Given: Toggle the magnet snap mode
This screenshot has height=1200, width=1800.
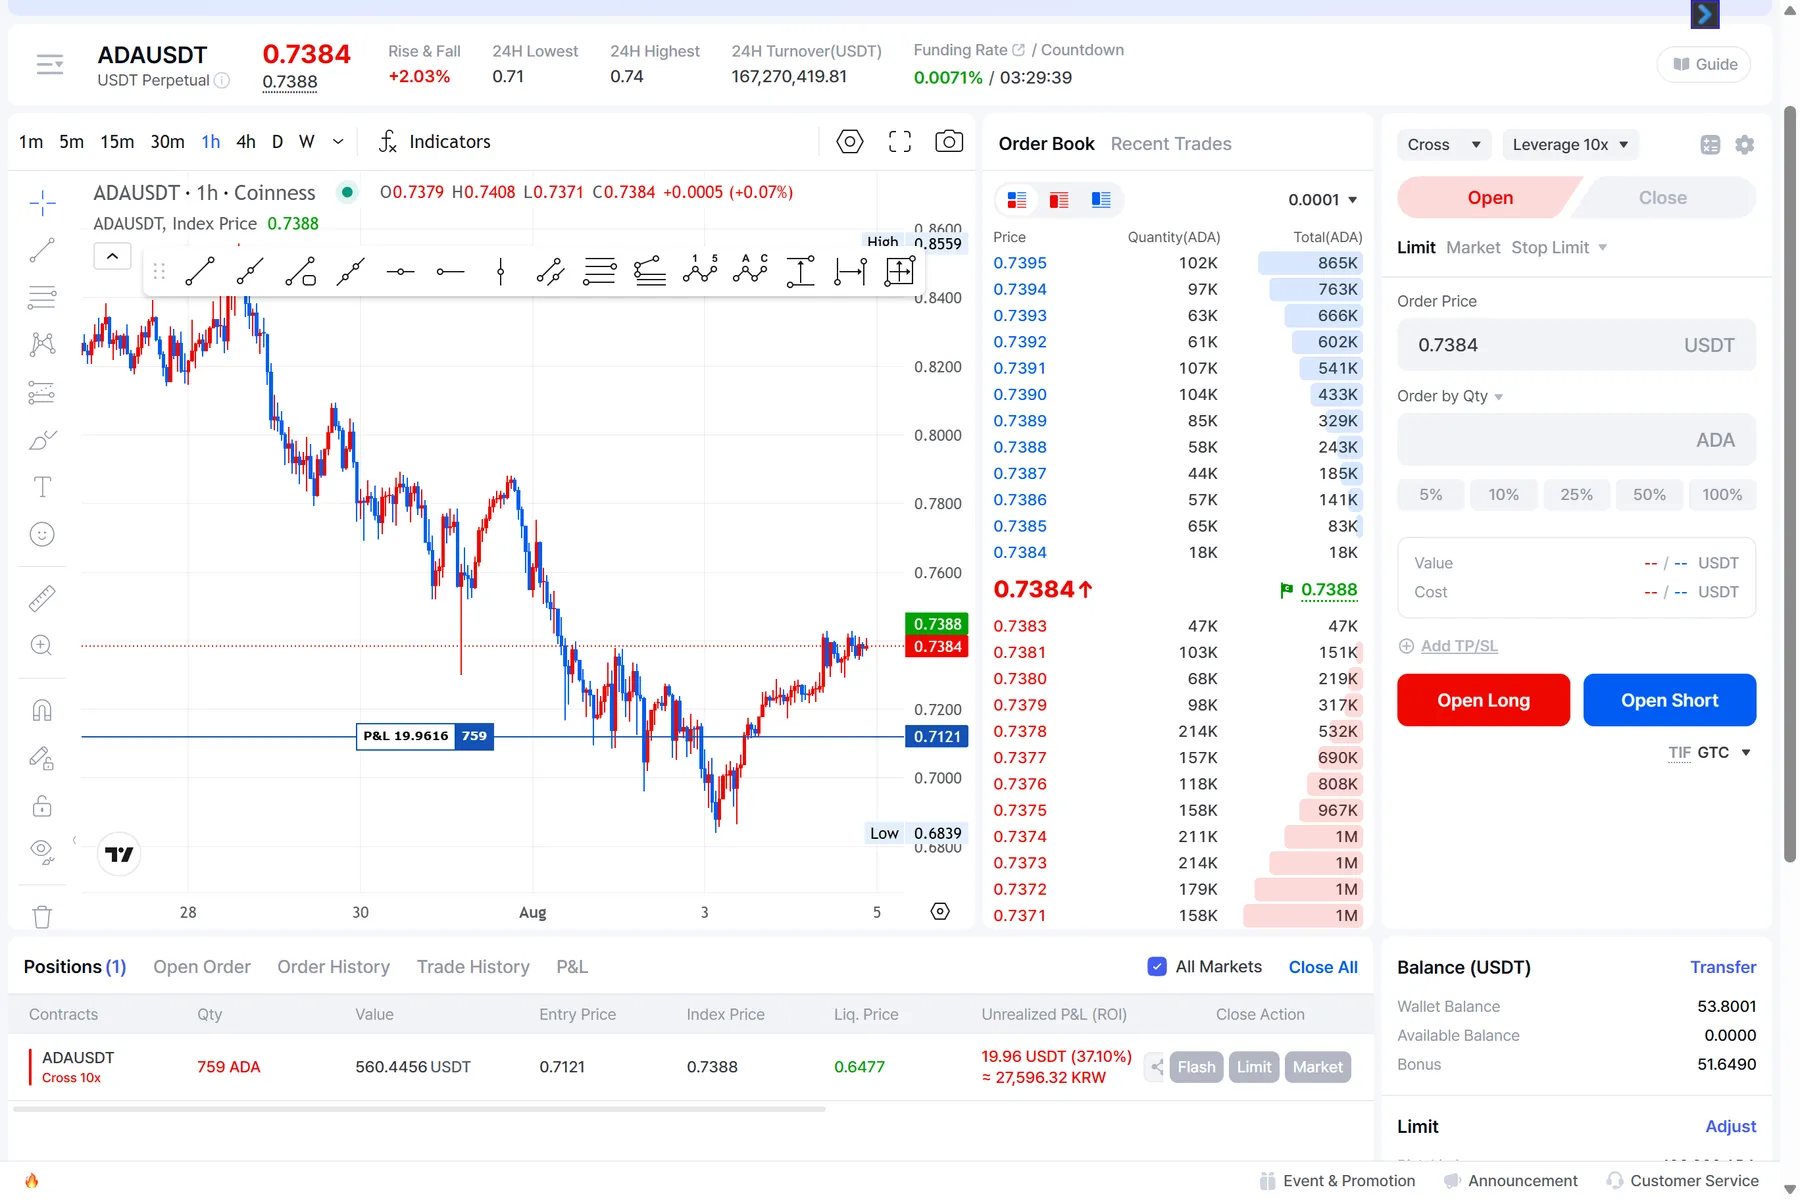Looking at the screenshot, I should tap(42, 710).
